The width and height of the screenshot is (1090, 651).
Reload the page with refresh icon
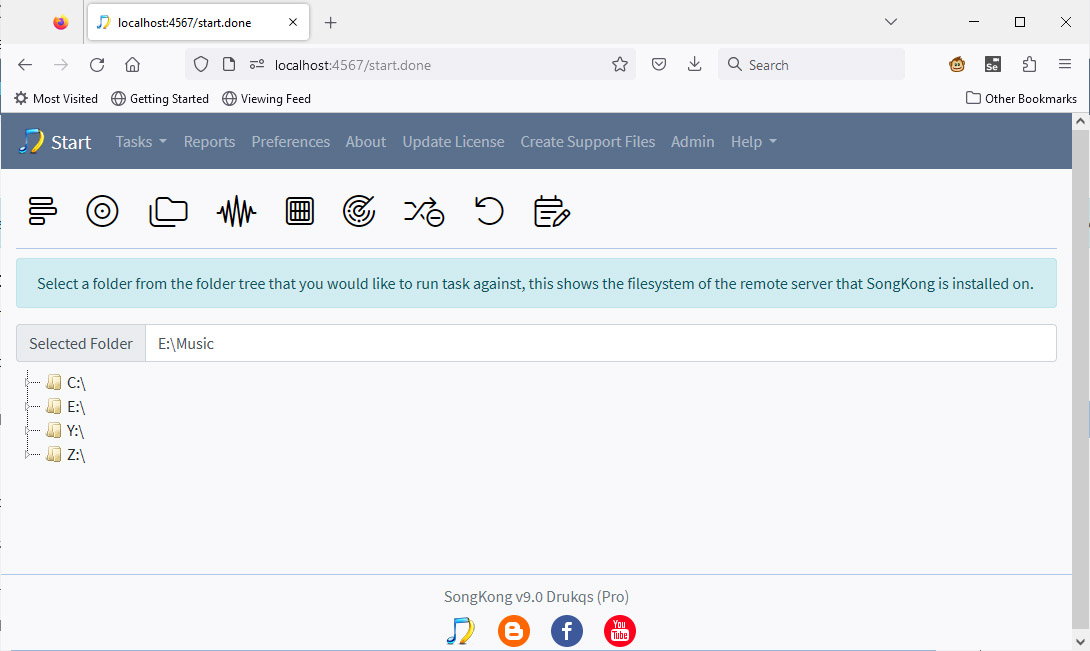pos(97,65)
